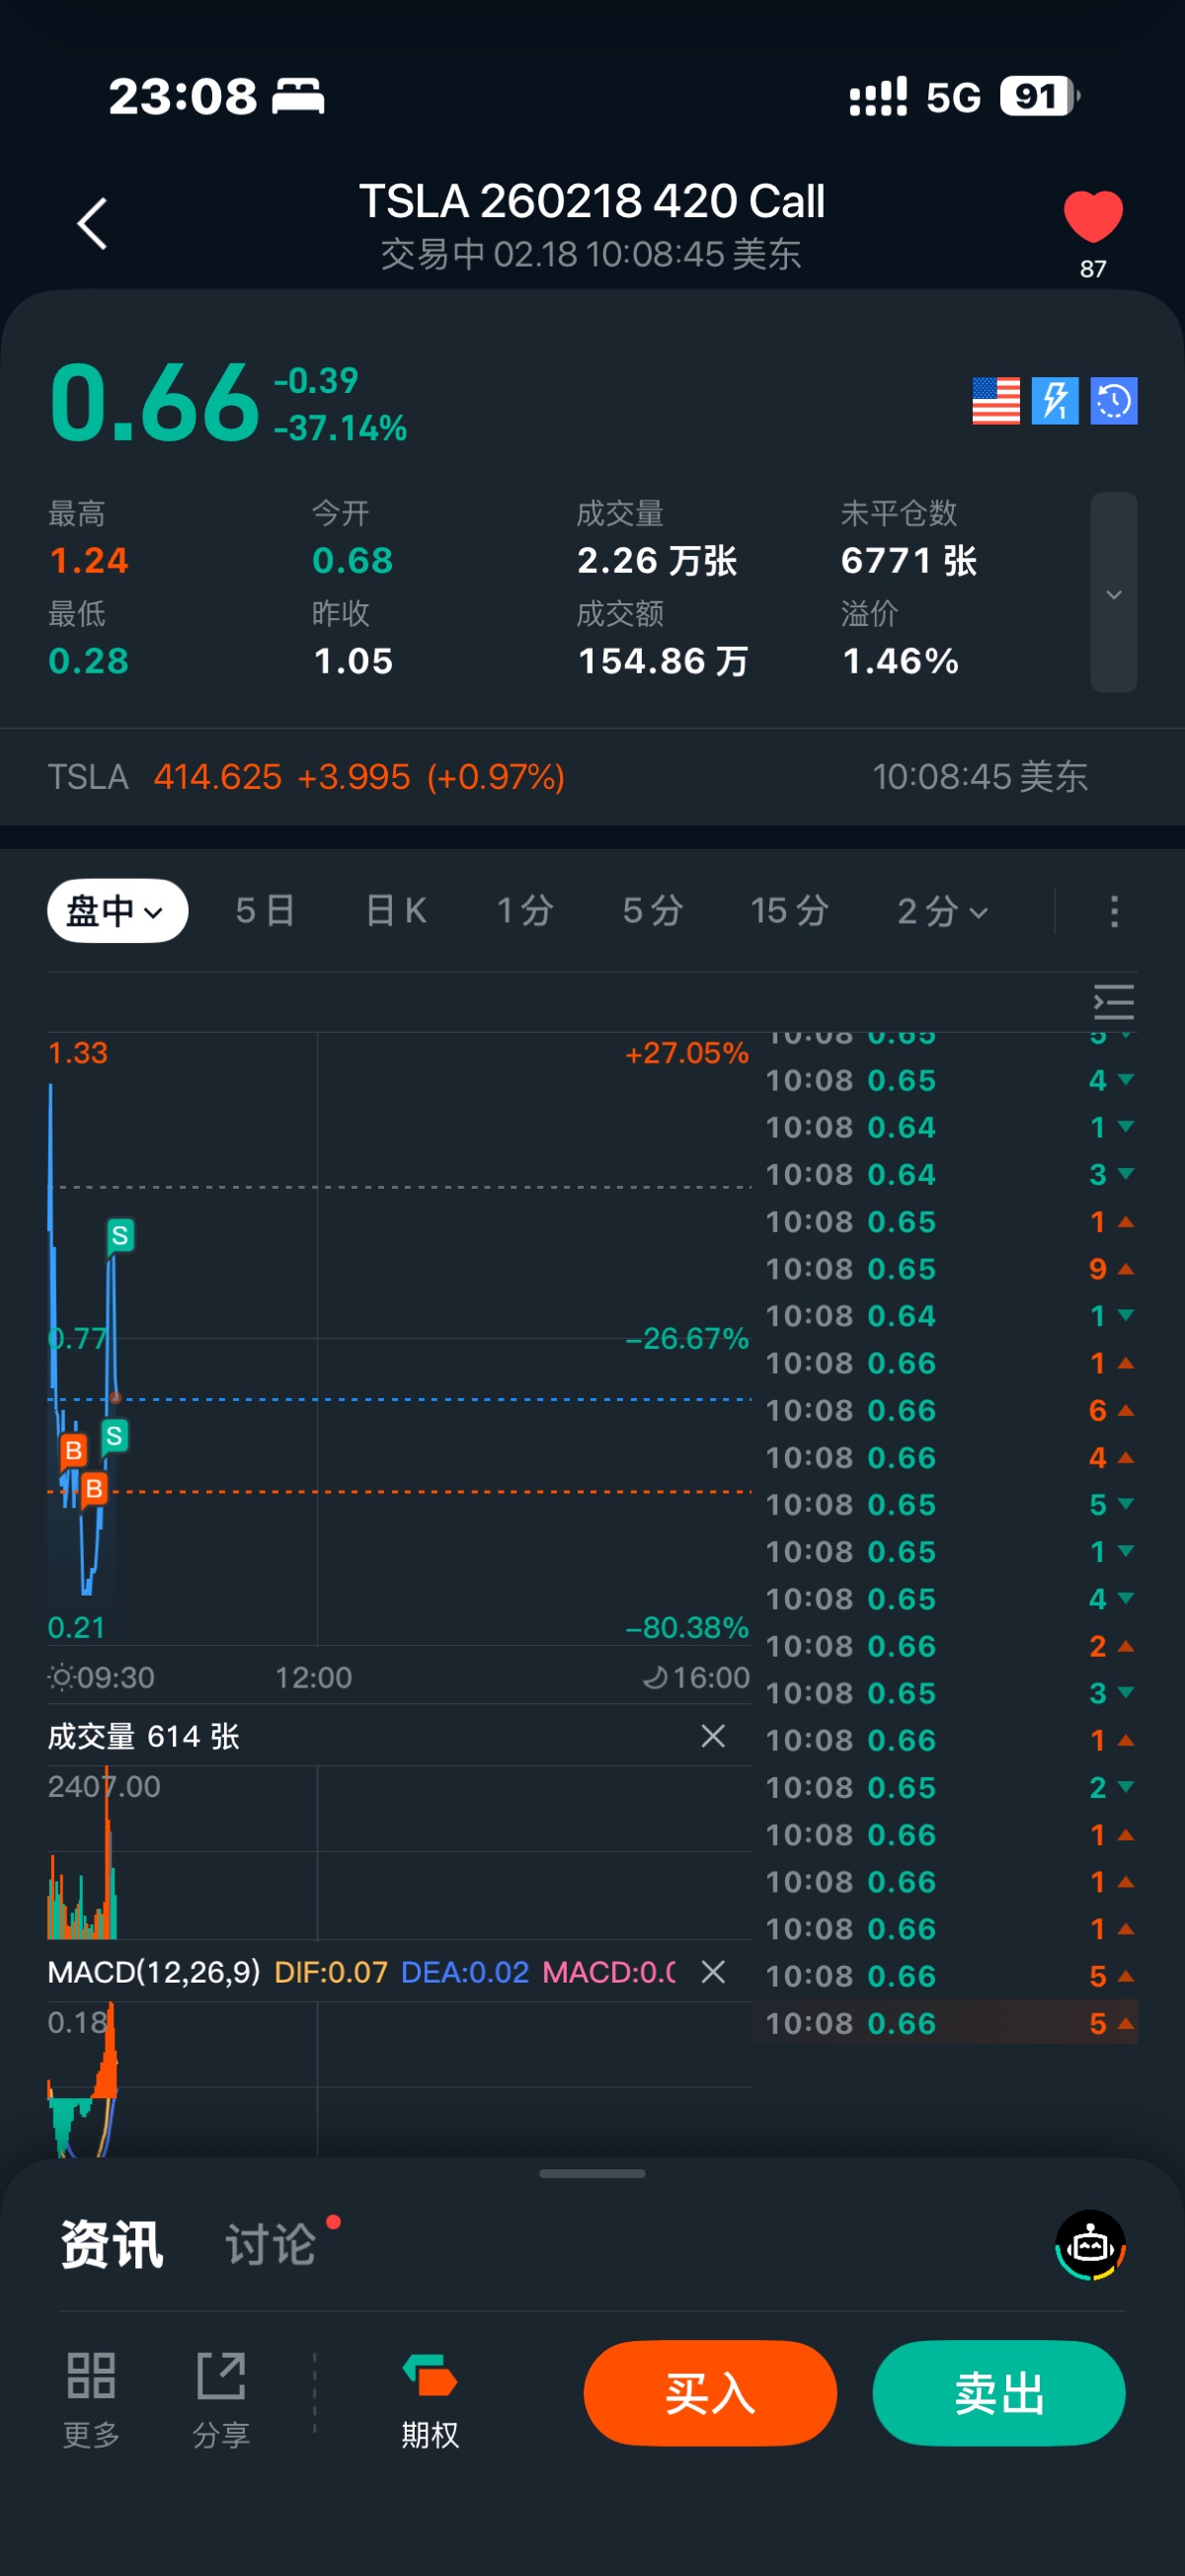1185x2576 pixels.
Task: Open the 2分 interval dropdown
Action: pyautogui.click(x=942, y=911)
